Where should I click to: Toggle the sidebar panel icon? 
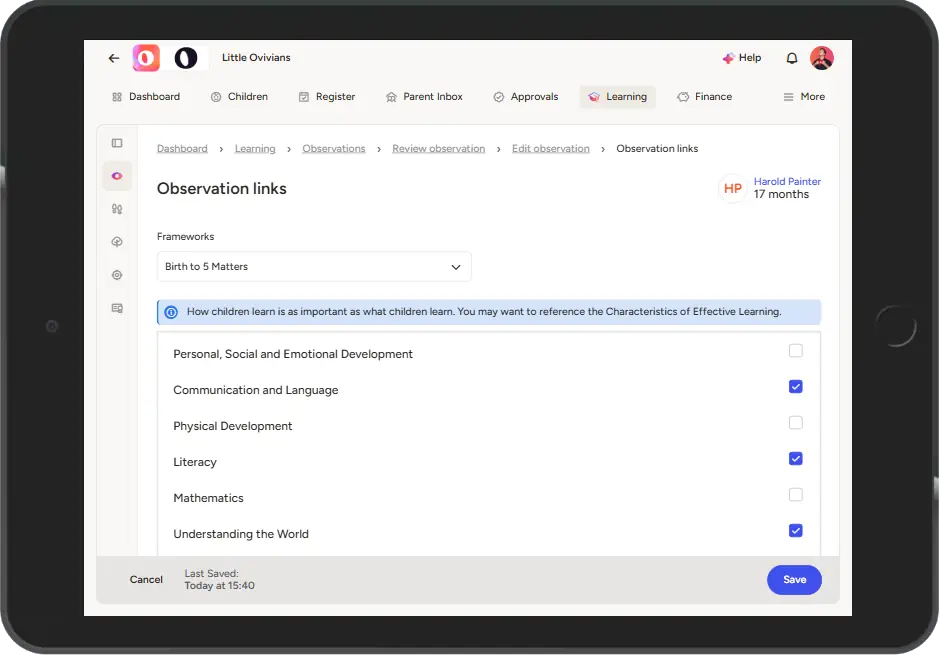117,143
